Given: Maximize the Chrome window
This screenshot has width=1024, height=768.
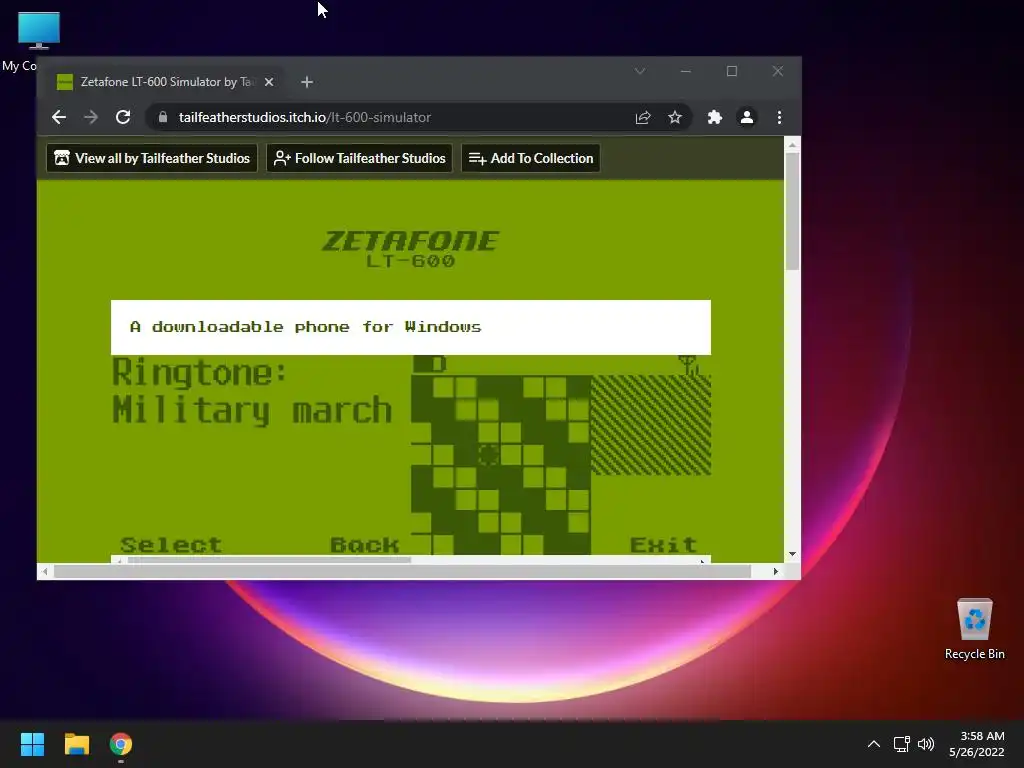Looking at the screenshot, I should point(732,71).
